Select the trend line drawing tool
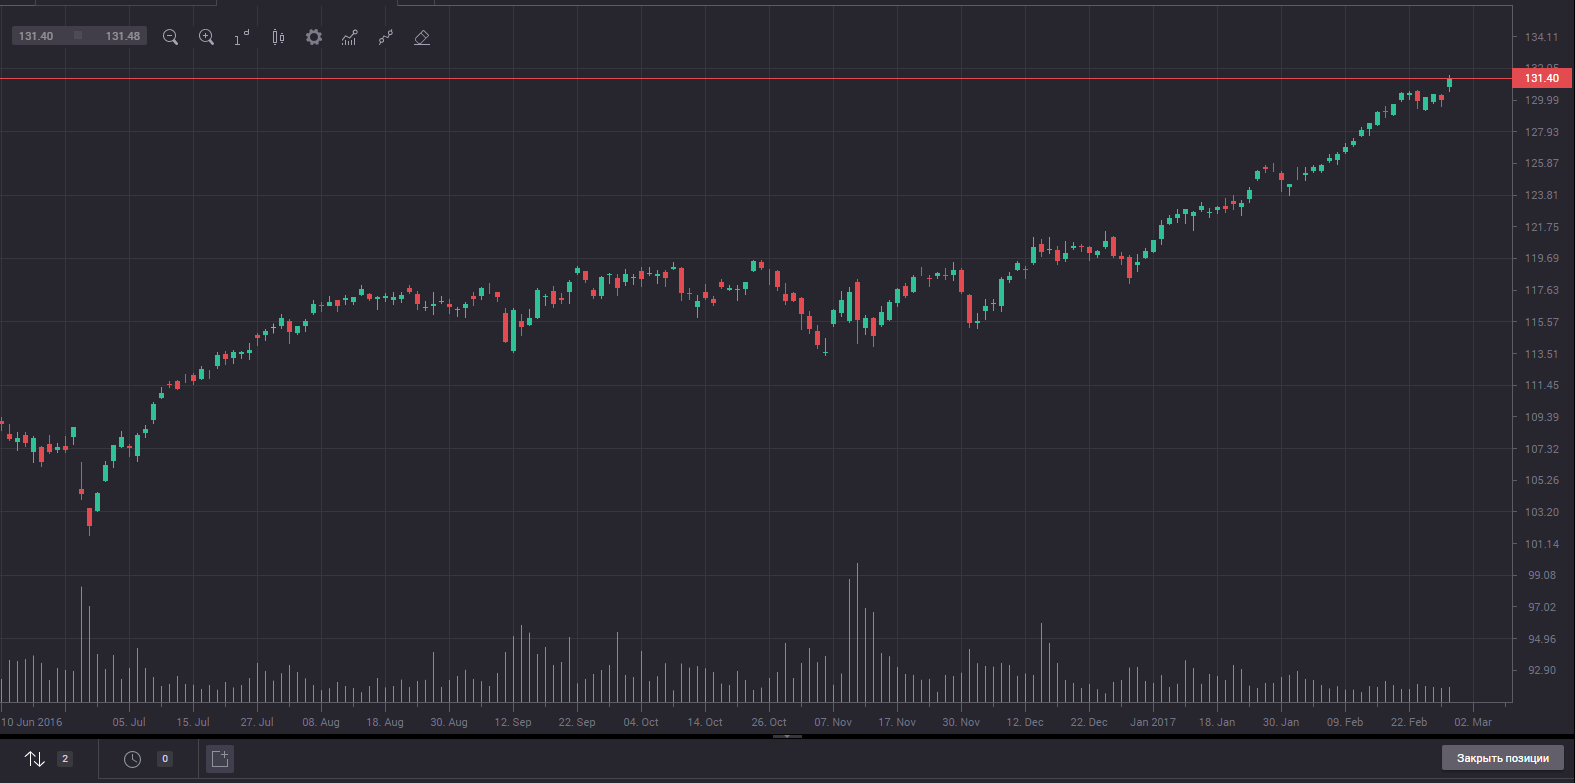This screenshot has height=783, width=1575. (386, 37)
